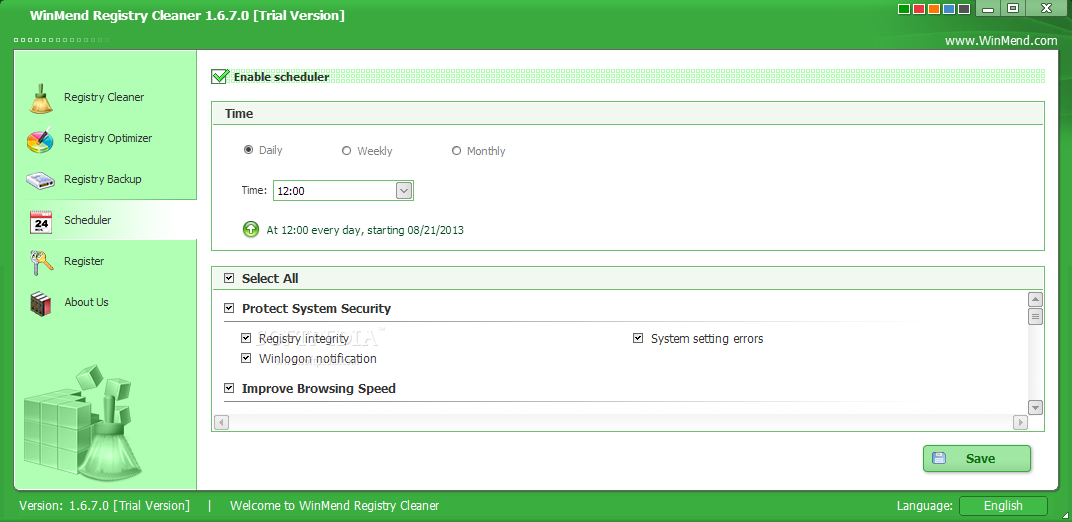This screenshot has width=1072, height=522.
Task: Toggle Registry integrity checkbox
Action: (x=246, y=338)
